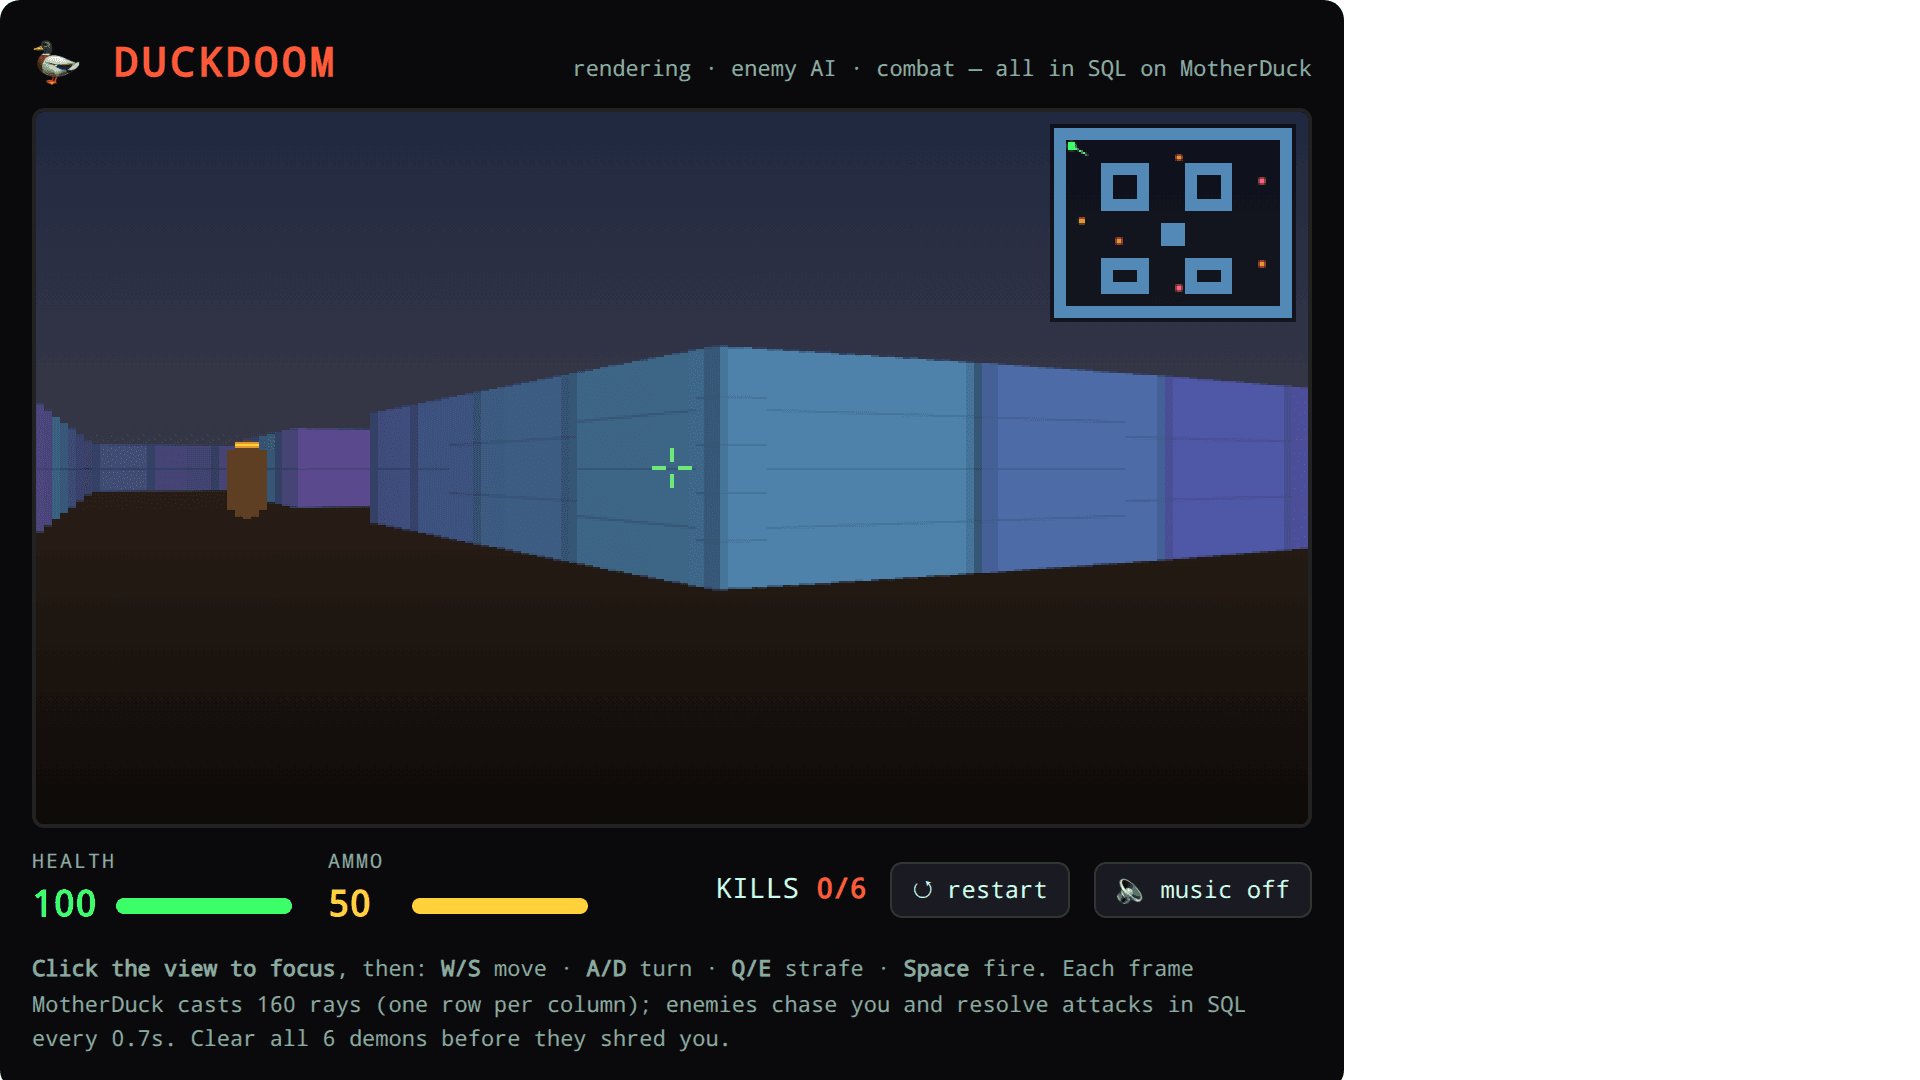This screenshot has height=1080, width=1920.
Task: Click the muted speaker icon
Action: click(x=1130, y=890)
